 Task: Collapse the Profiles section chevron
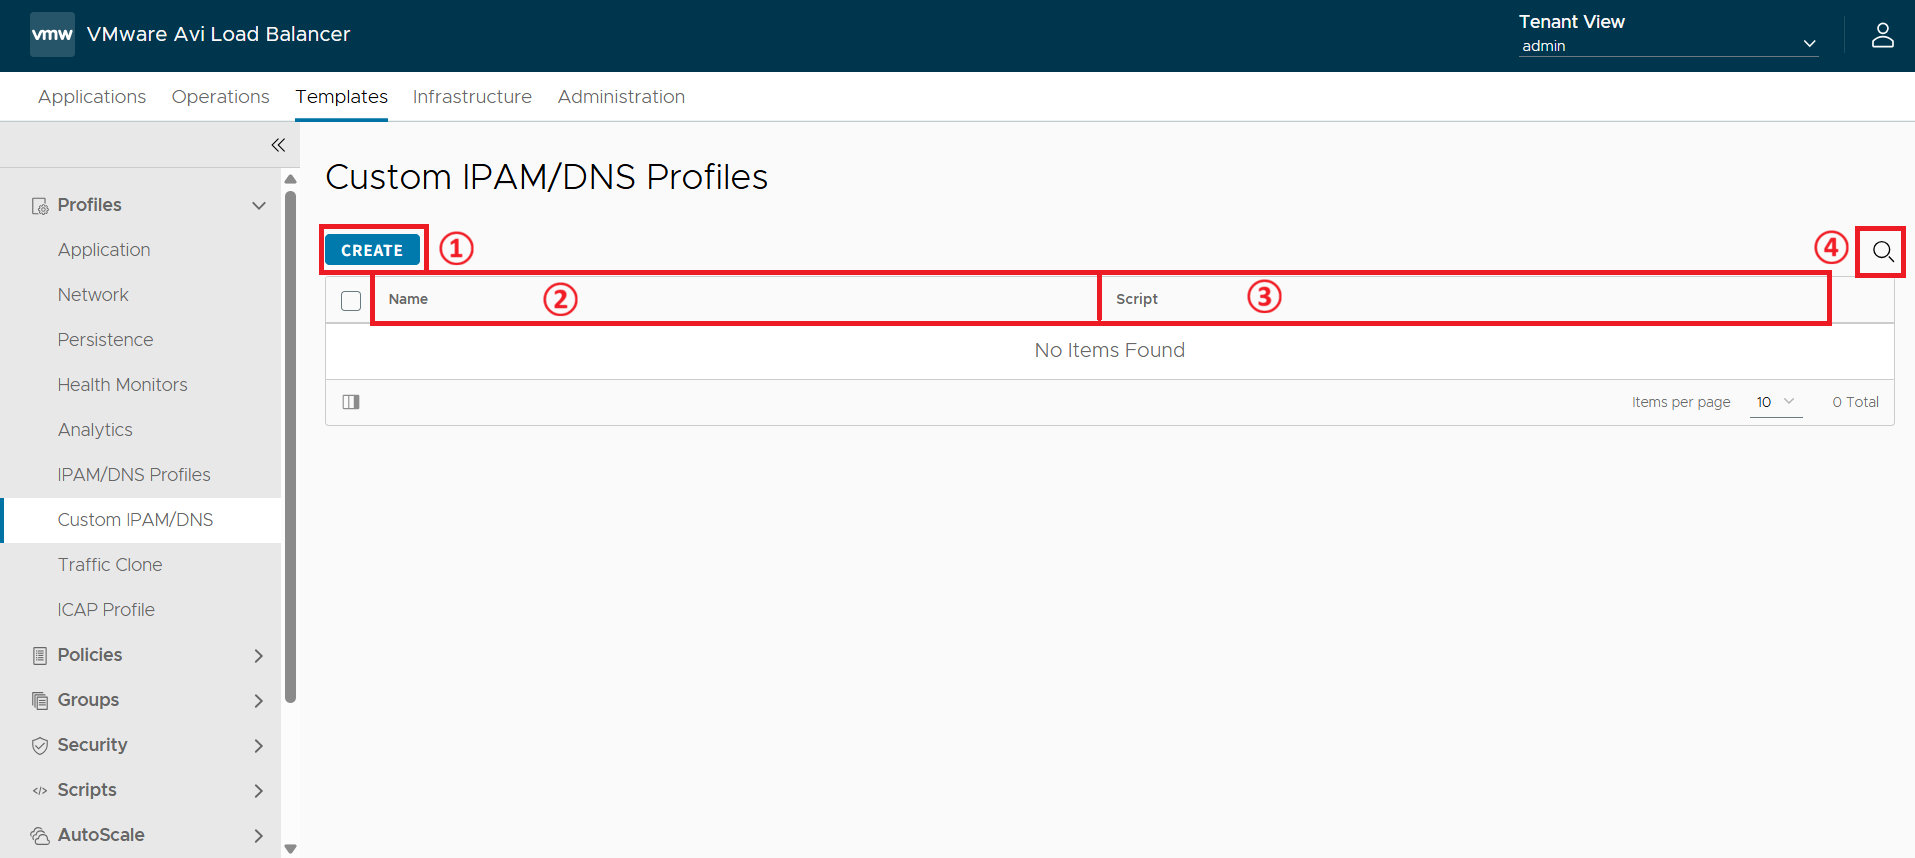[x=259, y=205]
